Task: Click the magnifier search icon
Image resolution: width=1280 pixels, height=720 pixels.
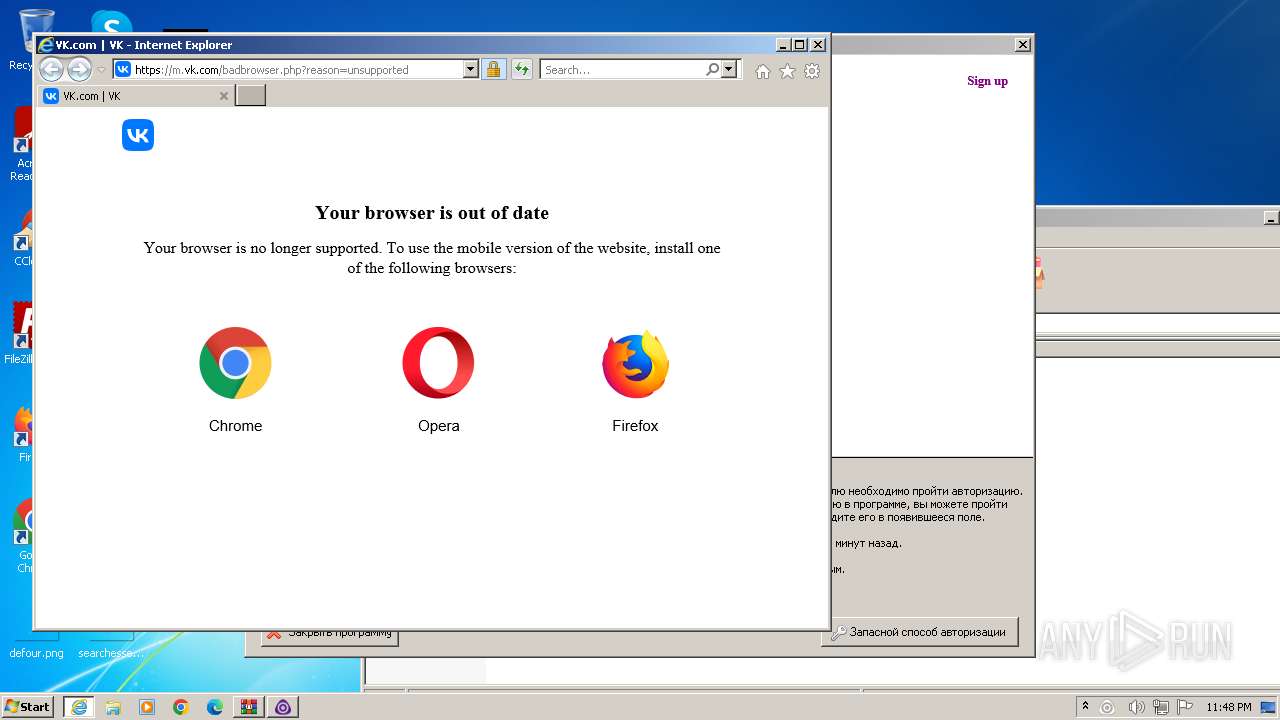Action: tap(712, 70)
